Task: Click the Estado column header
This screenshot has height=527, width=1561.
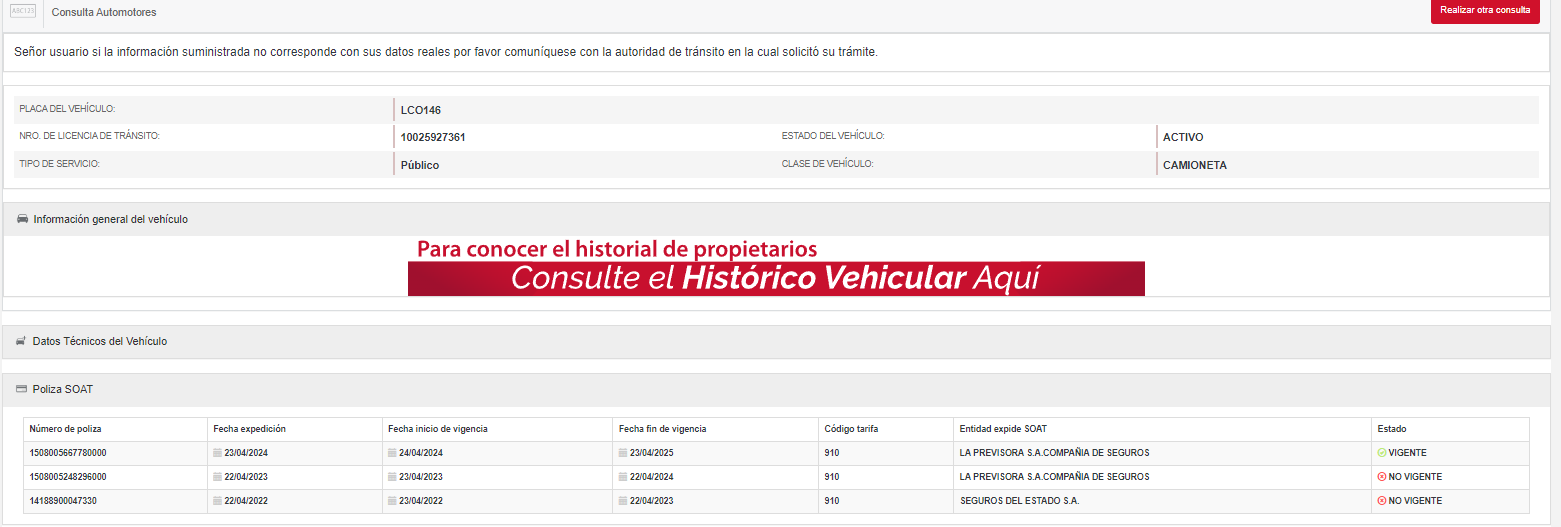Action: point(1391,429)
